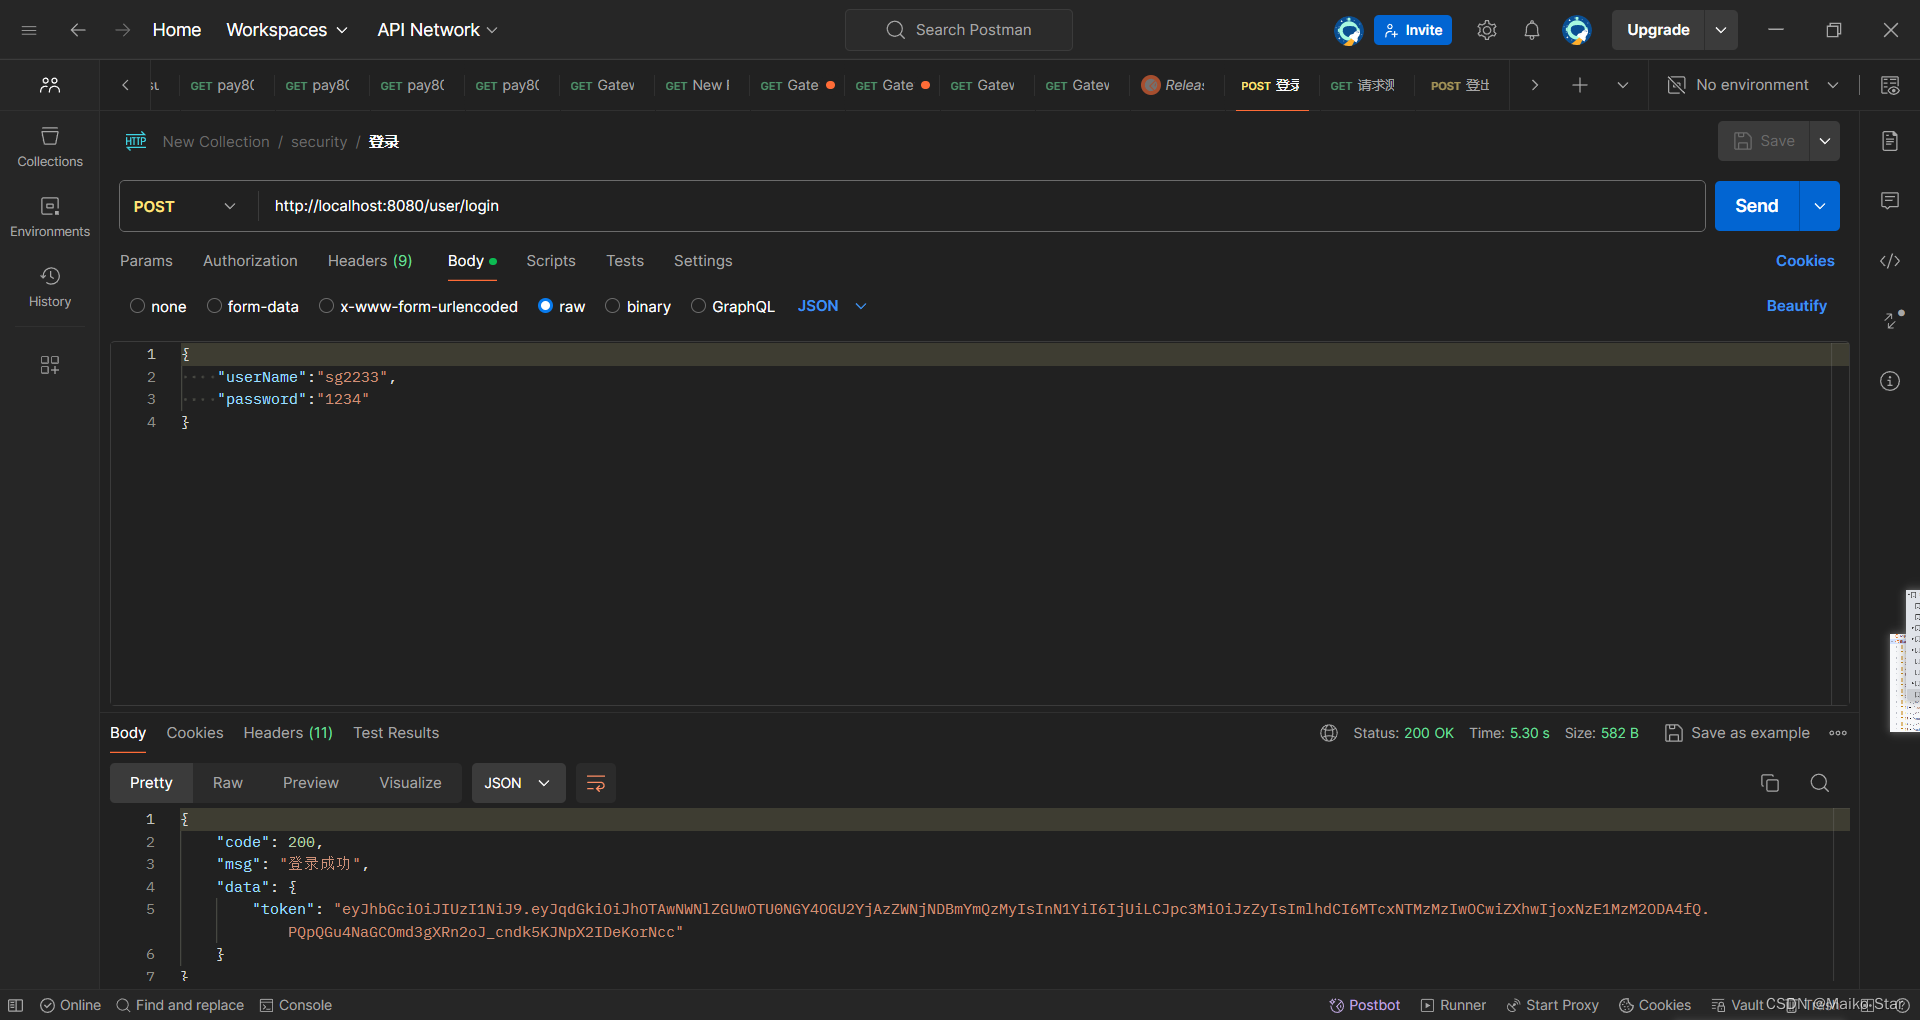Send the login request

1756,206
